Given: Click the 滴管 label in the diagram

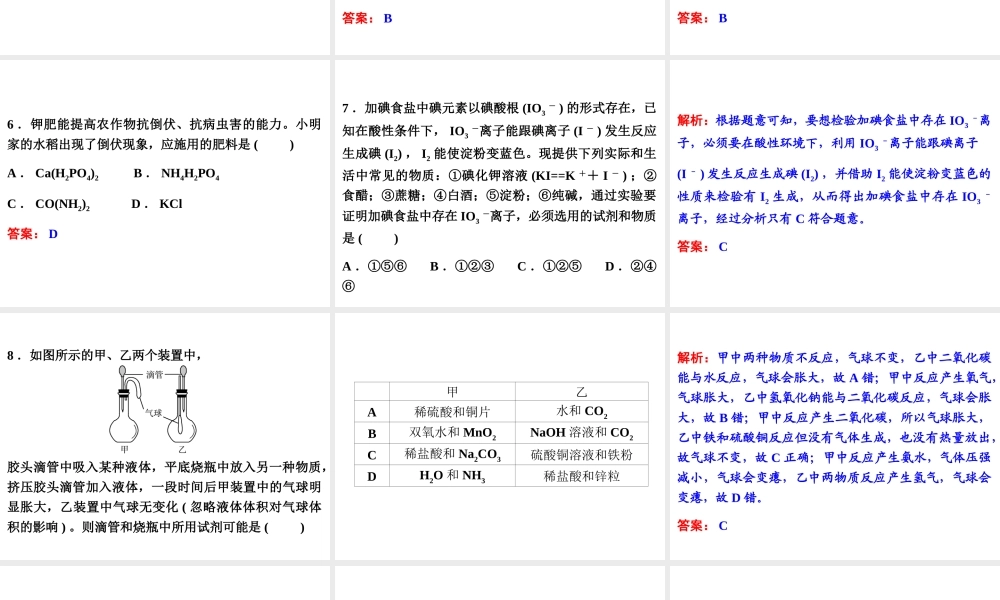Looking at the screenshot, I should coord(155,374).
